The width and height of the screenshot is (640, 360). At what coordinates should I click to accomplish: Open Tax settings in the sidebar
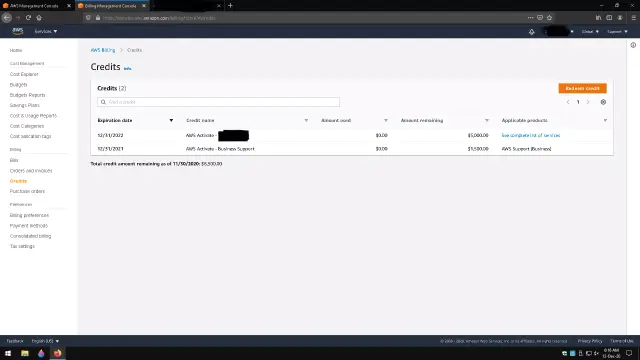pyautogui.click(x=22, y=246)
